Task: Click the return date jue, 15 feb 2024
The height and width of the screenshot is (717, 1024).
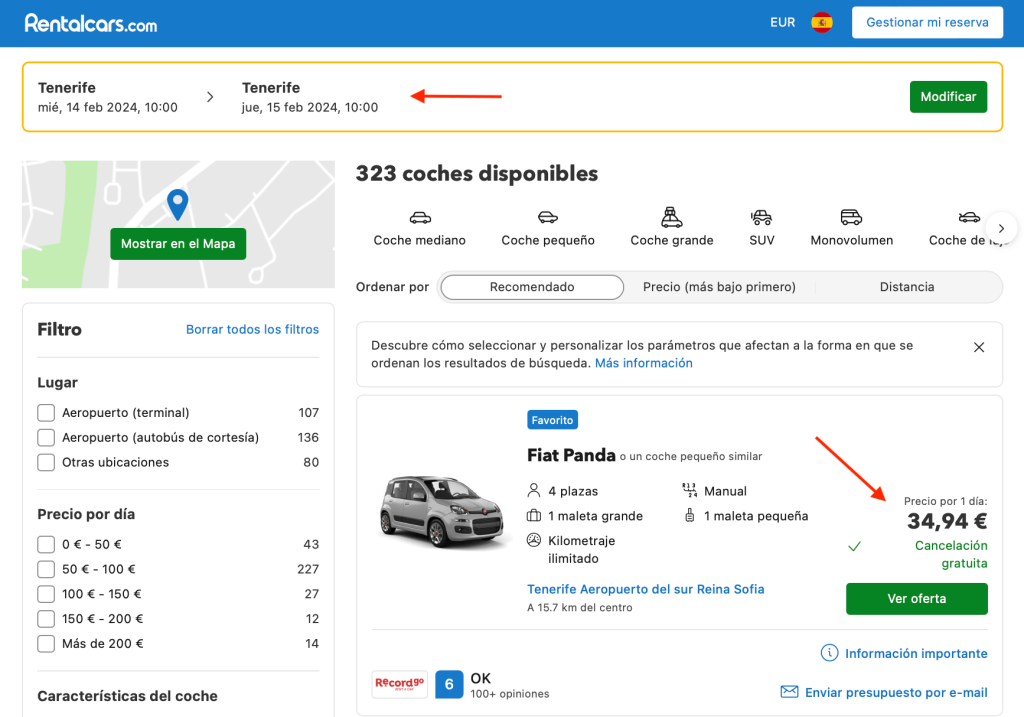Action: coord(310,107)
